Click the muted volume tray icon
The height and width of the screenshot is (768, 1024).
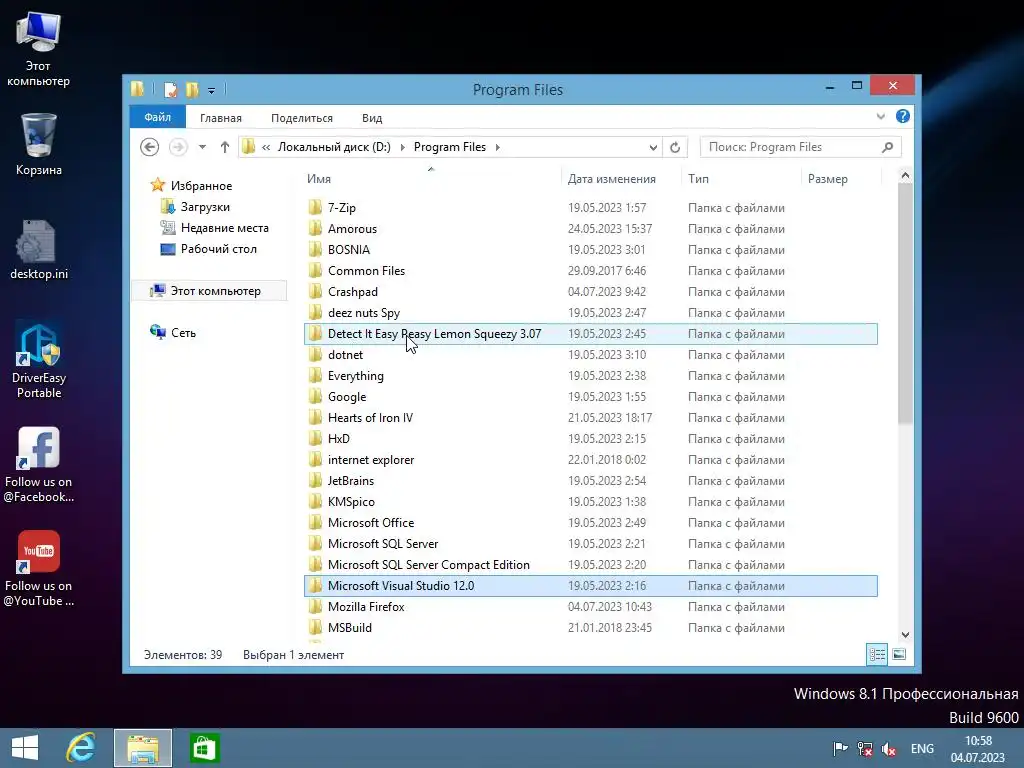[x=889, y=748]
